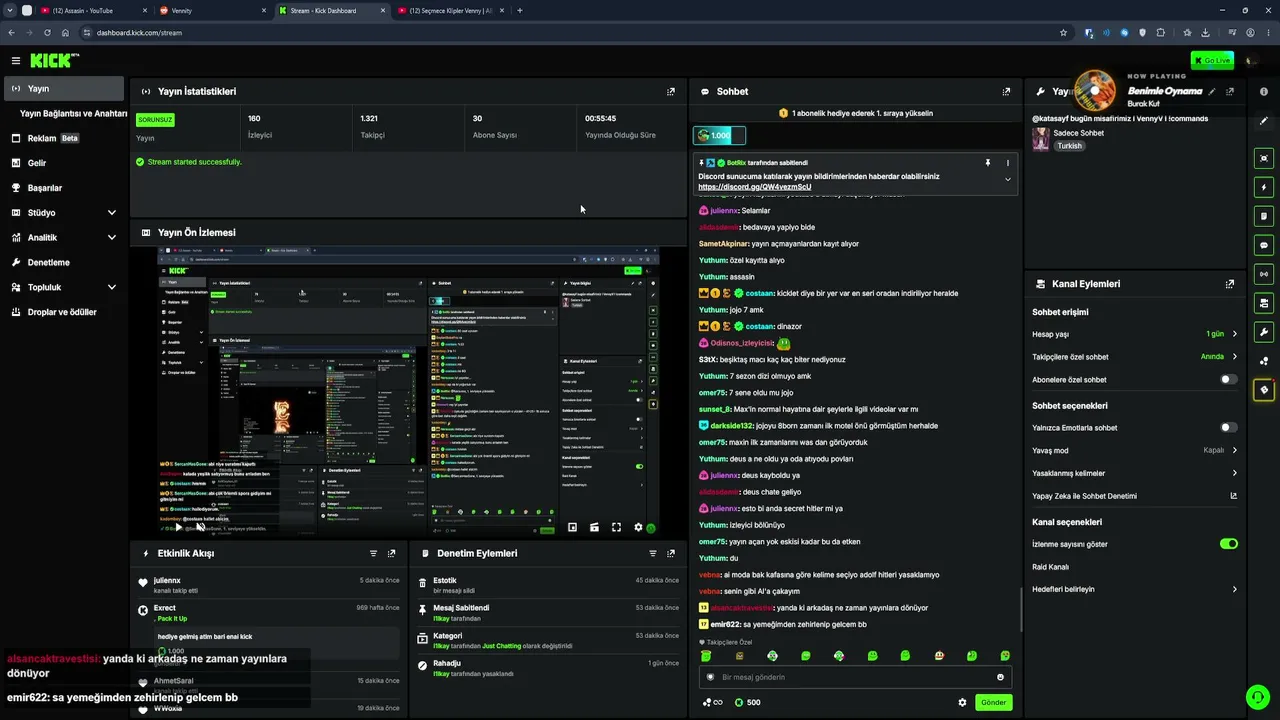Expand the Stüdyo sidebar section
The height and width of the screenshot is (720, 1280).
point(111,213)
